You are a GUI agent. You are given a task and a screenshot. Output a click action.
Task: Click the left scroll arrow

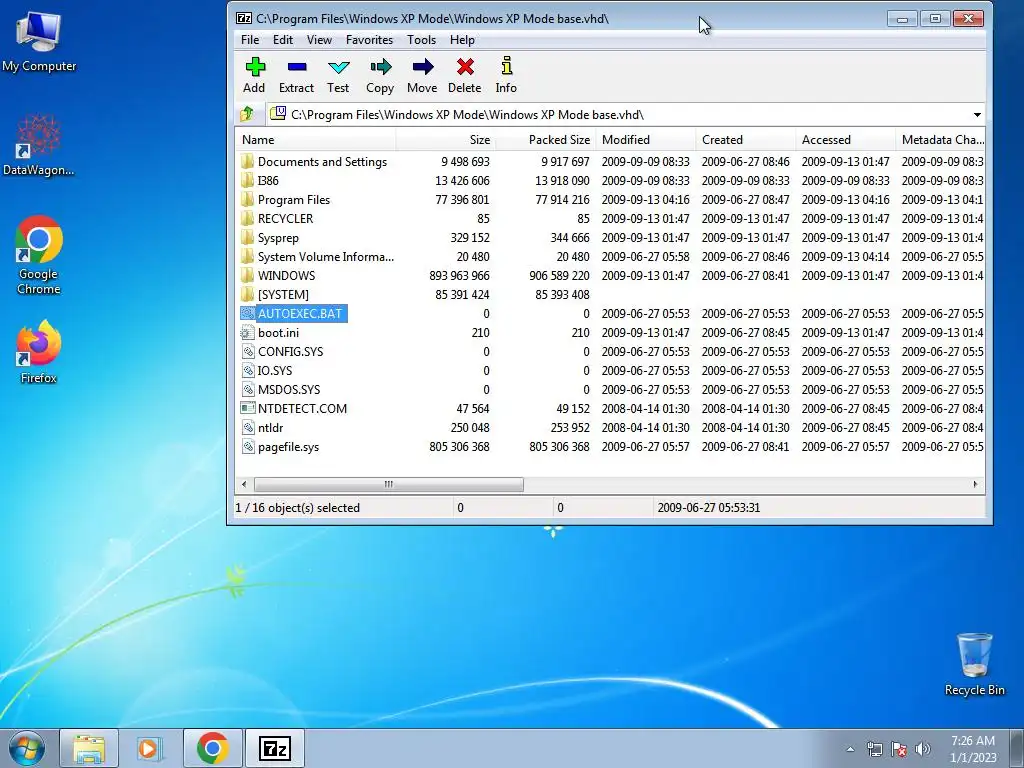pos(244,485)
